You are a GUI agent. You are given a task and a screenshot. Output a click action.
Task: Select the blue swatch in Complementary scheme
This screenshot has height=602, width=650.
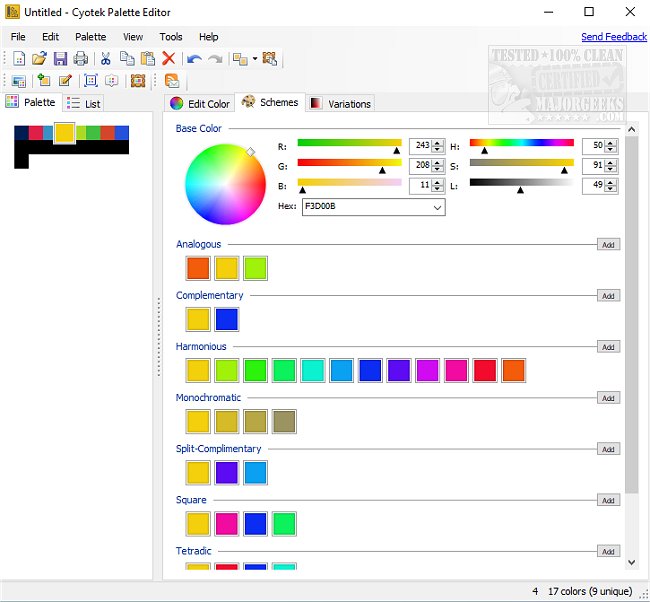(227, 319)
